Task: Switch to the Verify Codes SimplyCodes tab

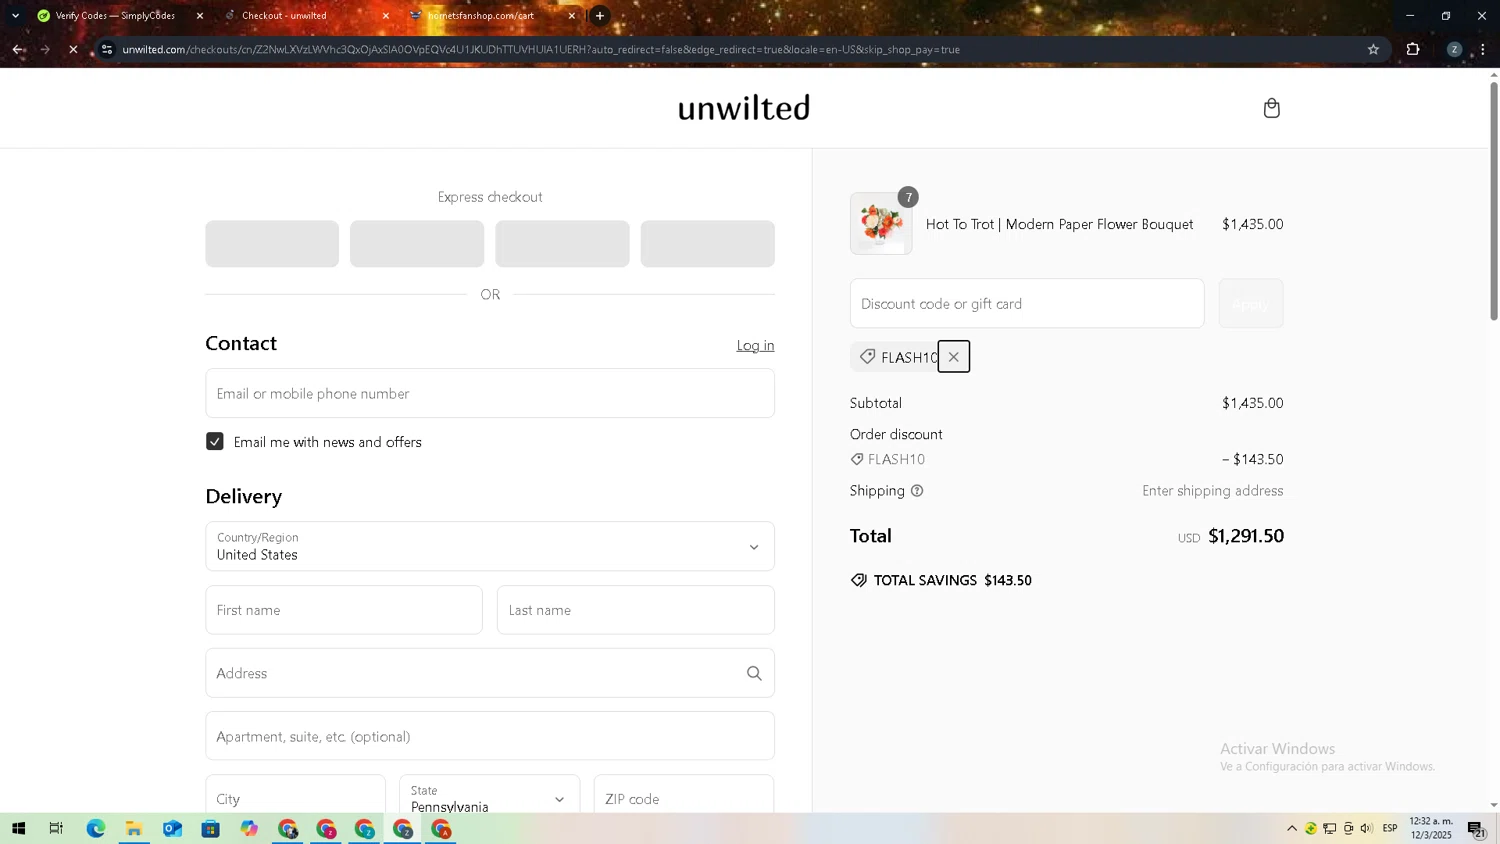Action: 117,16
